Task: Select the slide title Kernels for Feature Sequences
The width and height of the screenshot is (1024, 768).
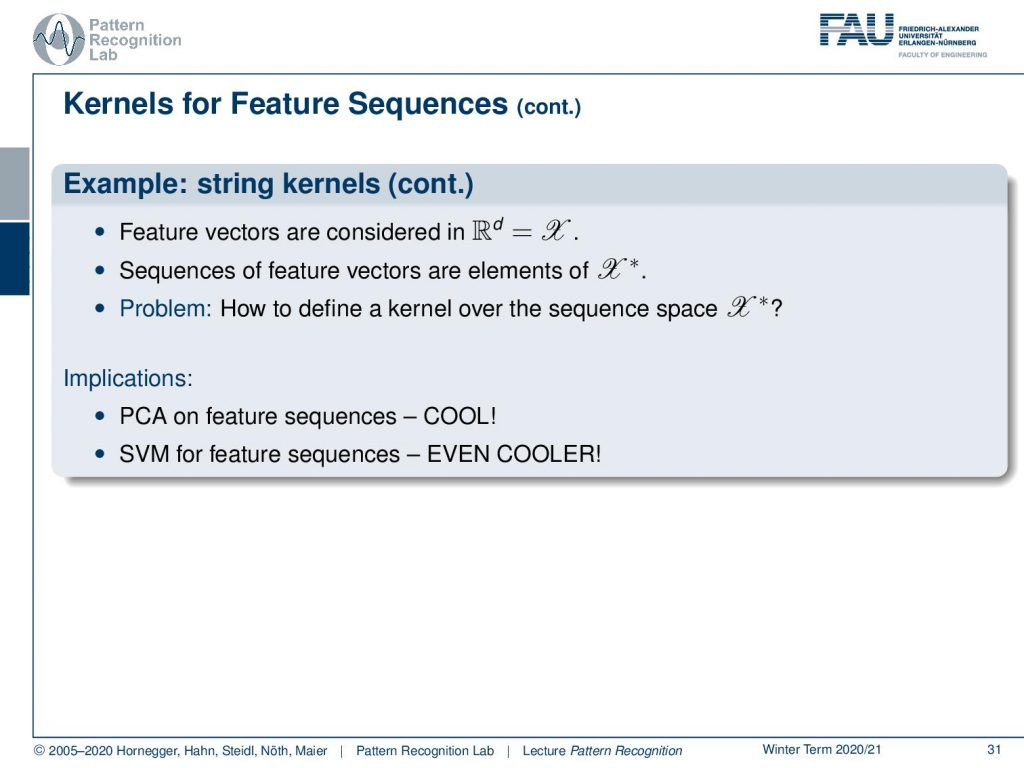Action: [x=285, y=104]
